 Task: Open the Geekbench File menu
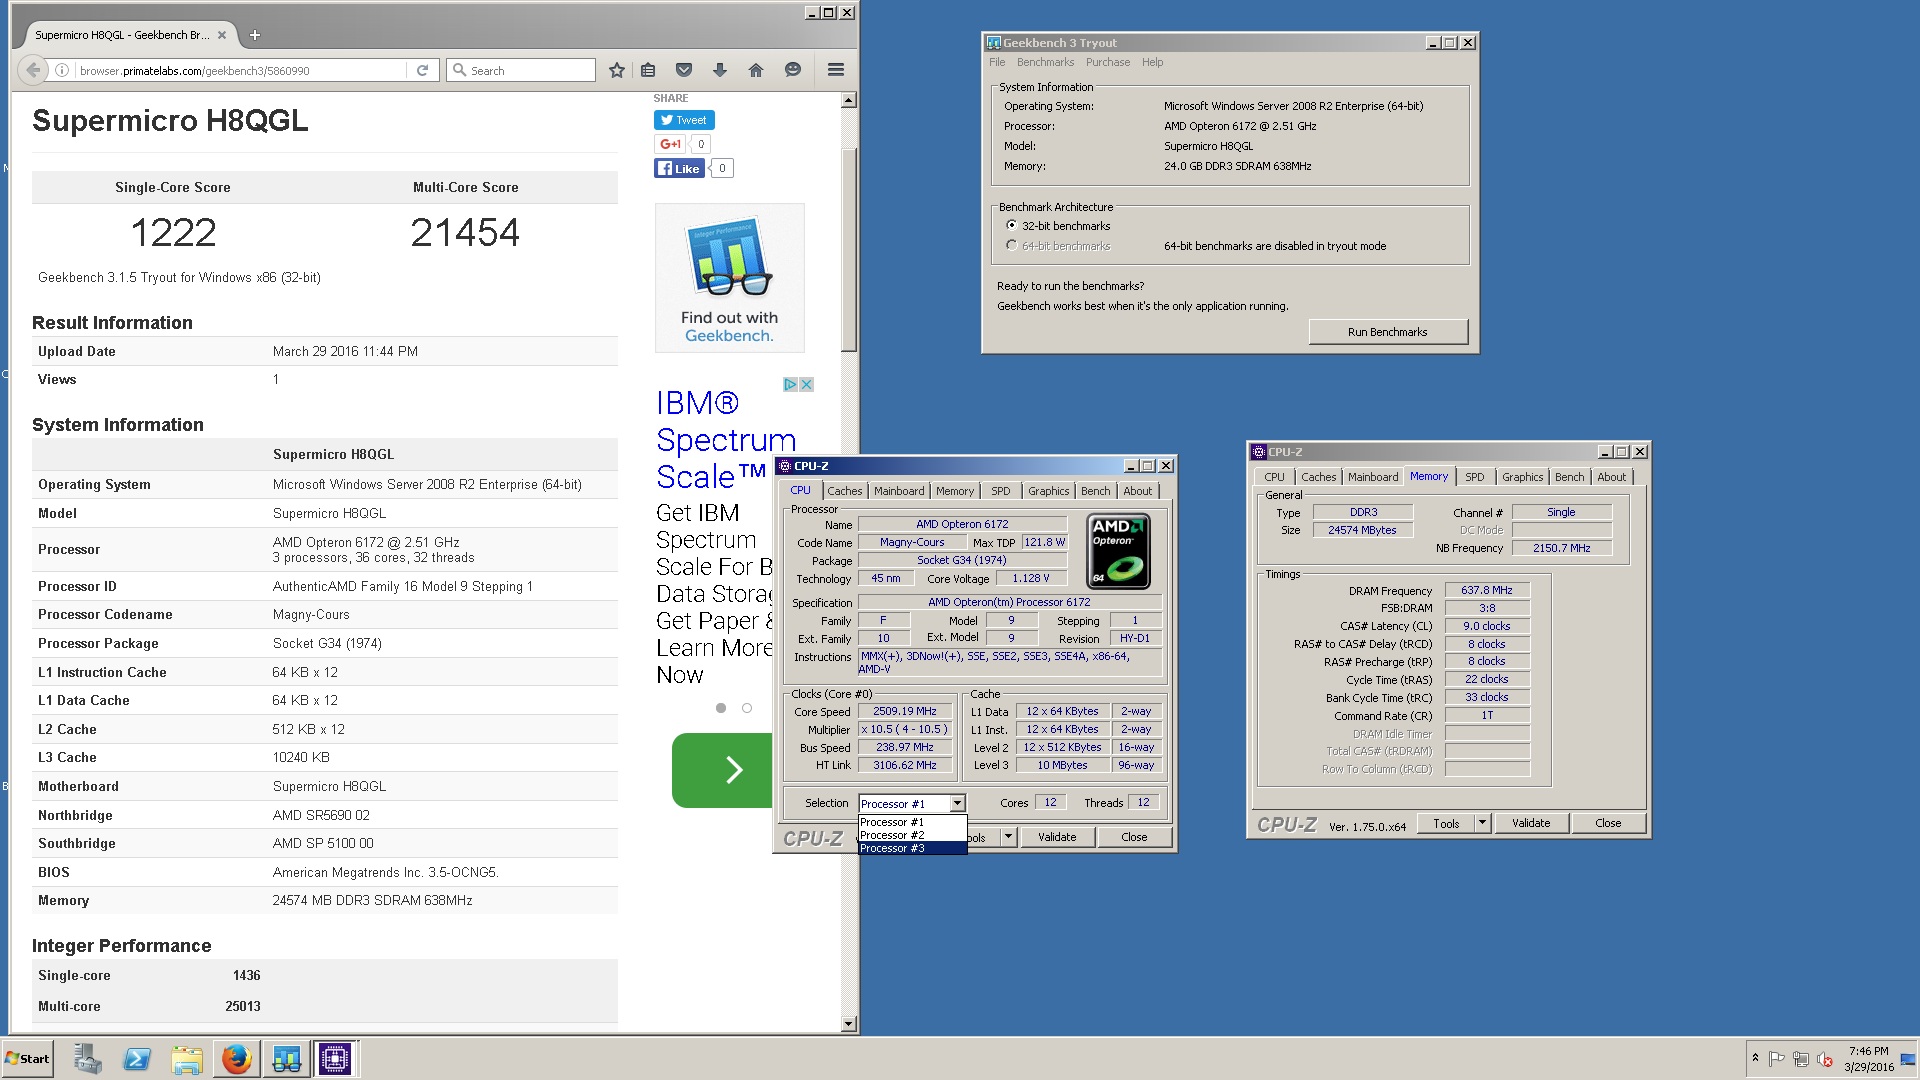click(x=997, y=62)
